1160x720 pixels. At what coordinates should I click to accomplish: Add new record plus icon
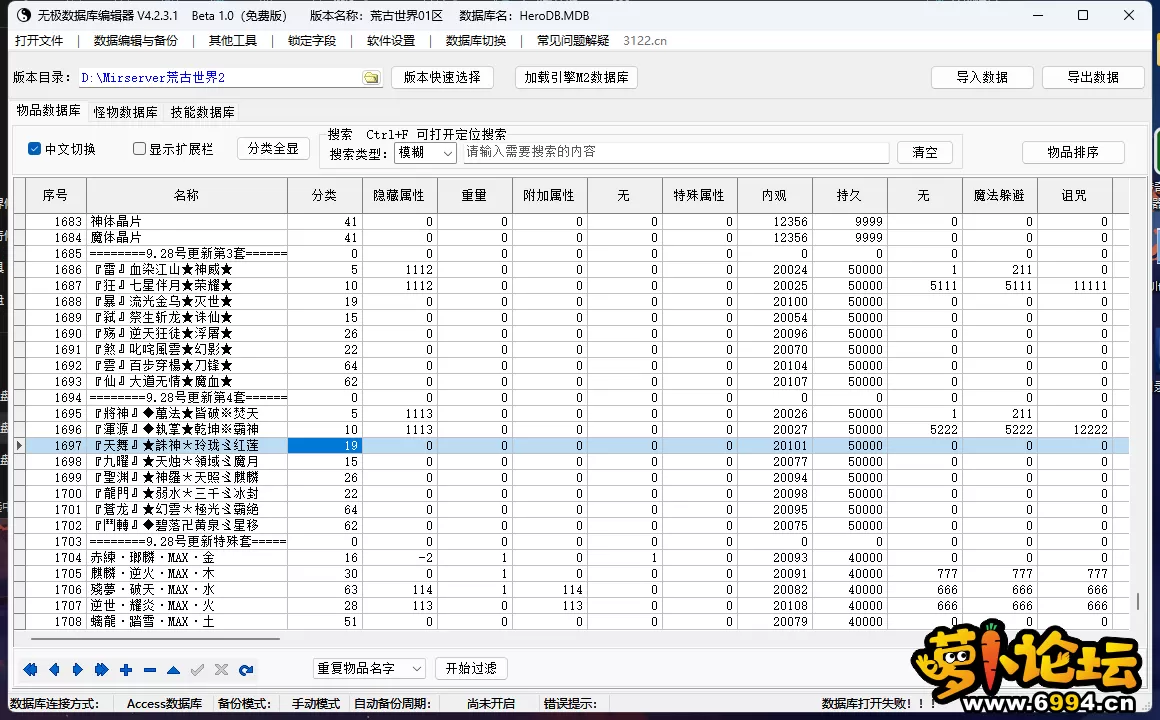click(x=126, y=670)
